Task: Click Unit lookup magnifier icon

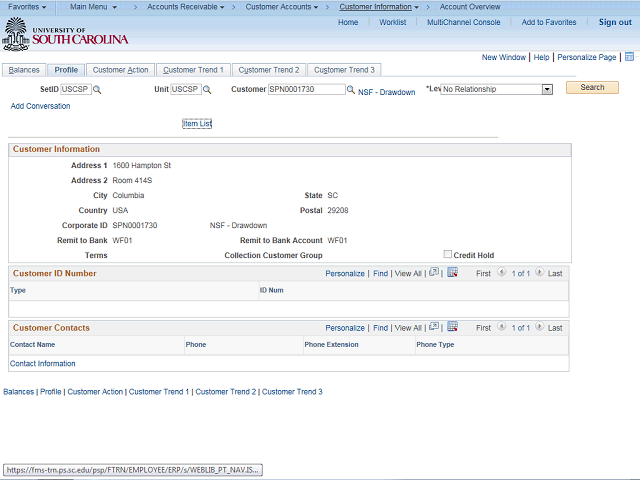Action: [207, 89]
